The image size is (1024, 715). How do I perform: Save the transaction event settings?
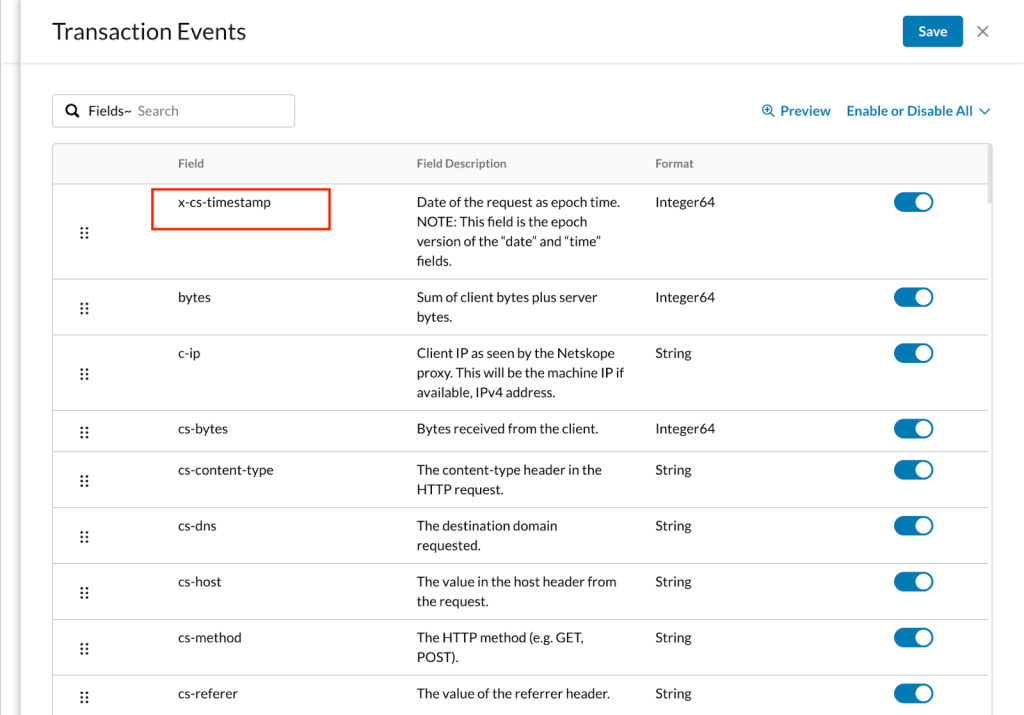click(932, 31)
